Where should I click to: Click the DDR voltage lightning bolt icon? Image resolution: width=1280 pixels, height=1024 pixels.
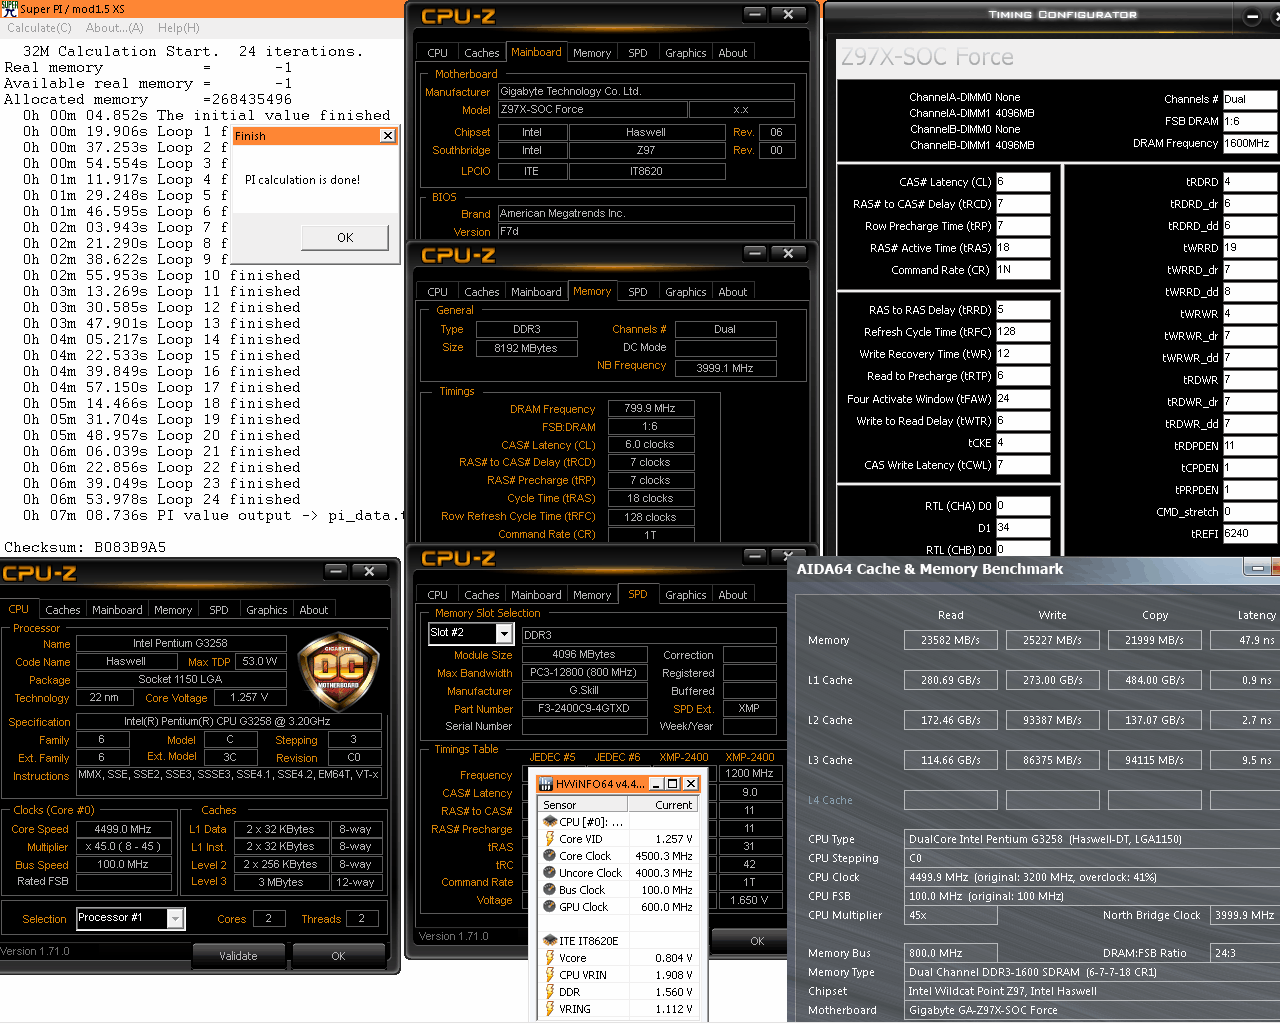coord(549,992)
